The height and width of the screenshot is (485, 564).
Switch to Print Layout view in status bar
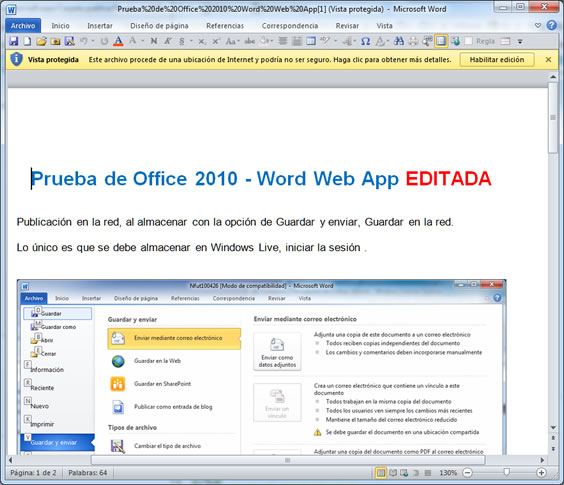coord(381,472)
